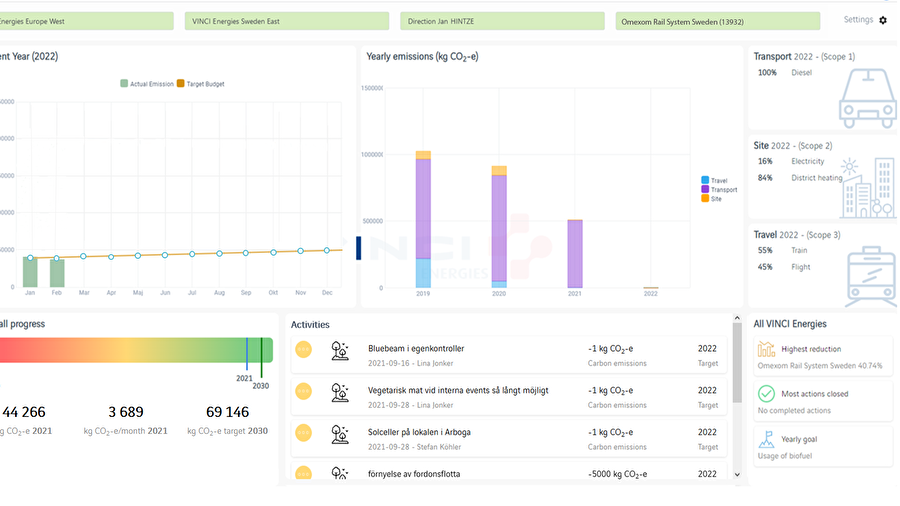900x506 pixels.
Task: Click the 2020 stacked emissions bar
Action: pyautogui.click(x=499, y=227)
